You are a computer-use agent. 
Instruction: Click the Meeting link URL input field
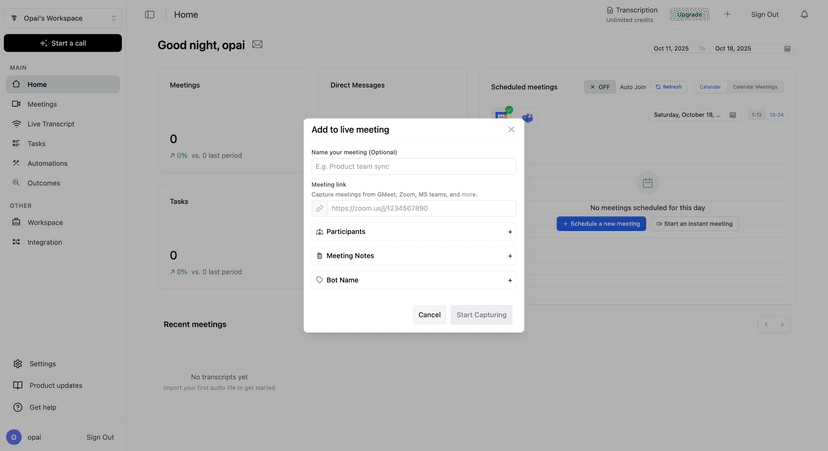coord(421,208)
